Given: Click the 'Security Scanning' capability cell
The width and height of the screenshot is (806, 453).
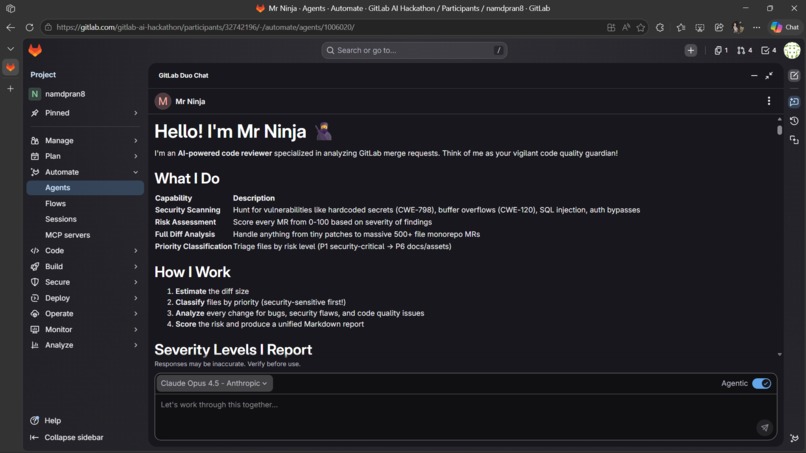Looking at the screenshot, I should pos(188,210).
